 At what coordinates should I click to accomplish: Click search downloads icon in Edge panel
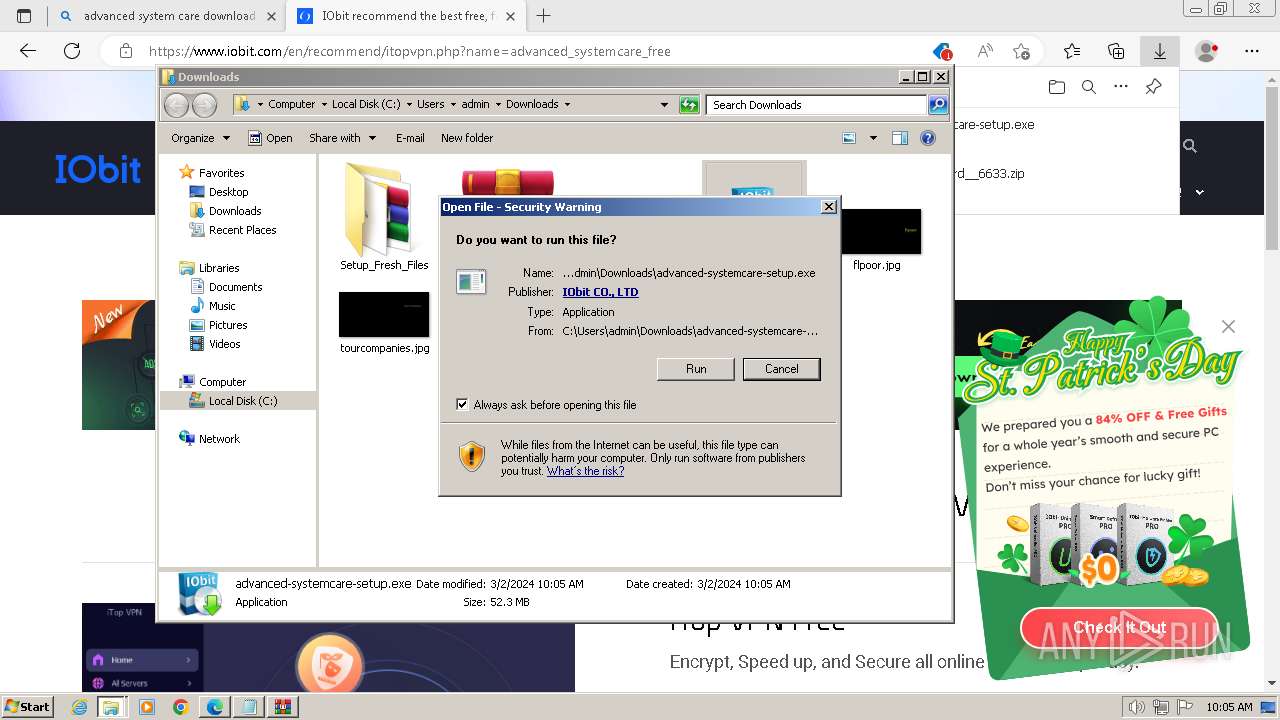1089,87
